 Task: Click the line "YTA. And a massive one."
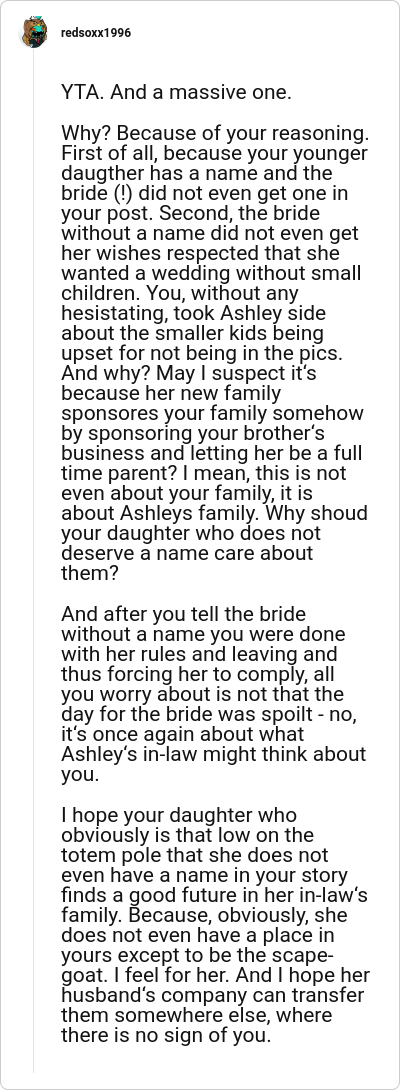click(x=176, y=92)
